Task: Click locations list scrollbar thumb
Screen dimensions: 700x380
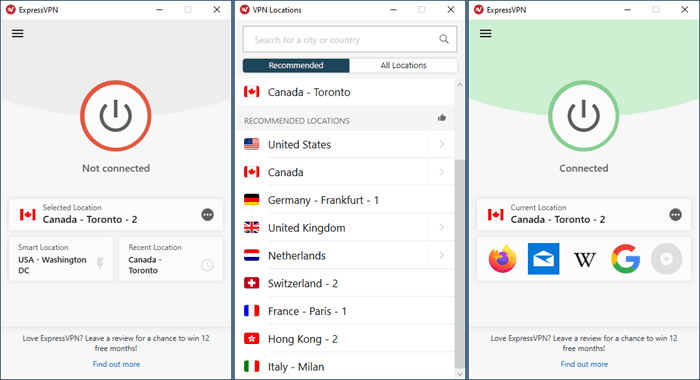Action: coord(459,263)
